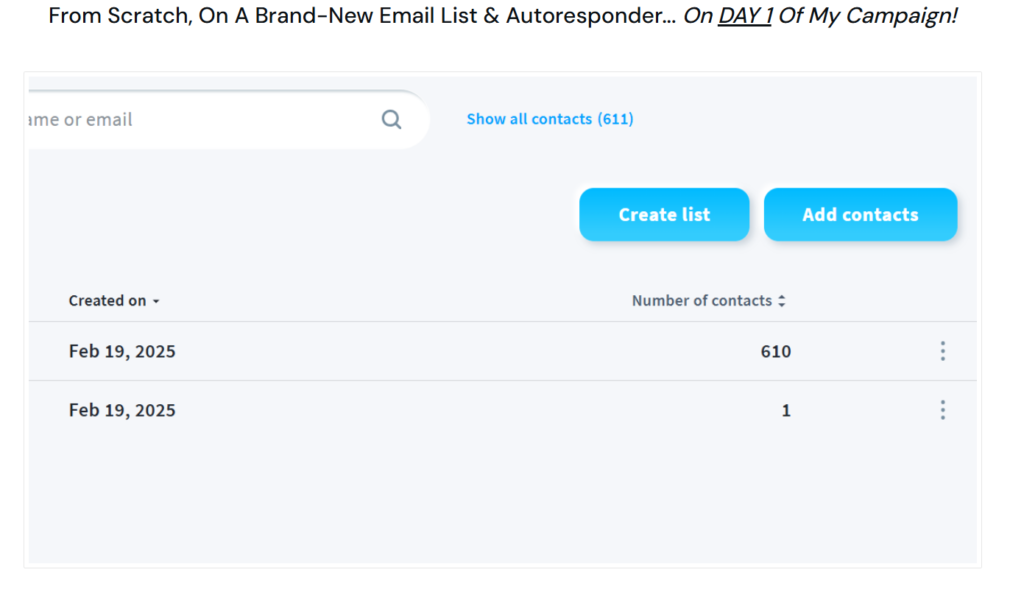The image size is (1024, 589).
Task: Click the italic Of My Campaign! text
Action: point(868,17)
